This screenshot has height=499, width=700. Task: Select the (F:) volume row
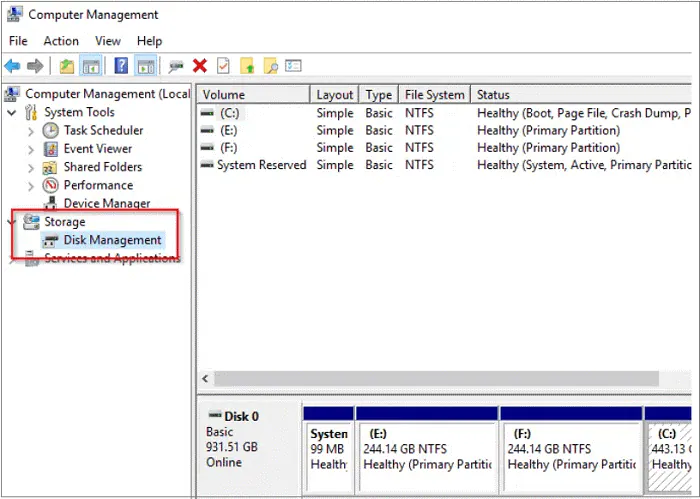445,148
